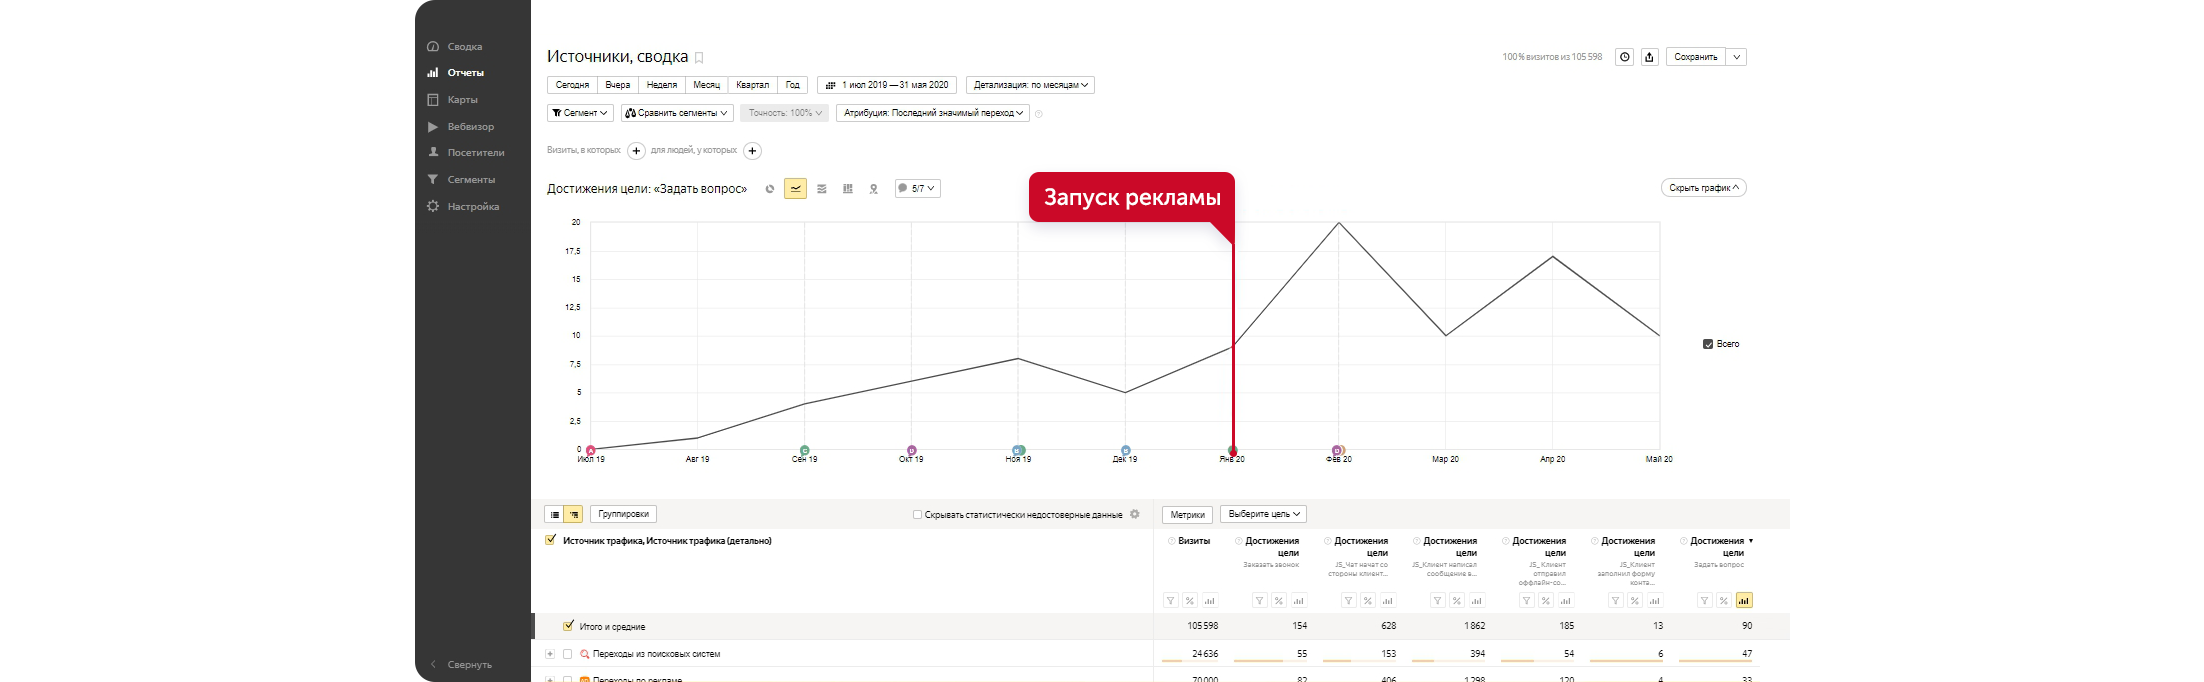Image resolution: width=2204 pixels, height=682 pixels.
Task: Click the chart note marker at Сен 19
Action: (x=805, y=451)
